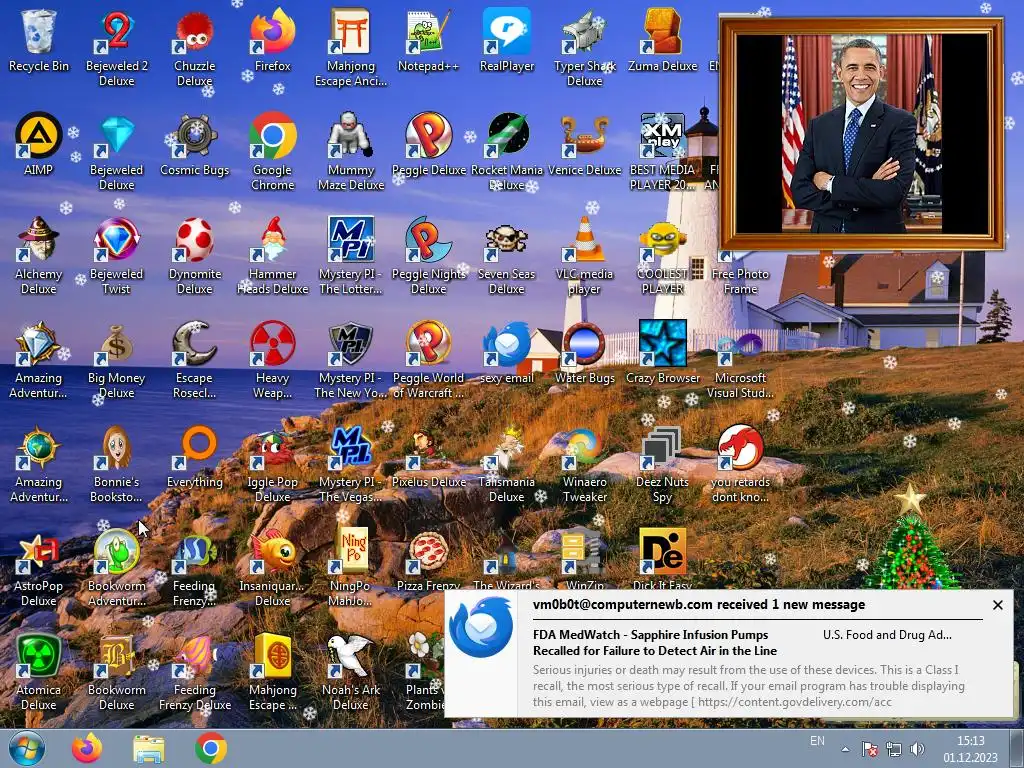Select Noah's Ark Deluxe icon
Viewport: 1024px width, 768px height.
[x=351, y=671]
